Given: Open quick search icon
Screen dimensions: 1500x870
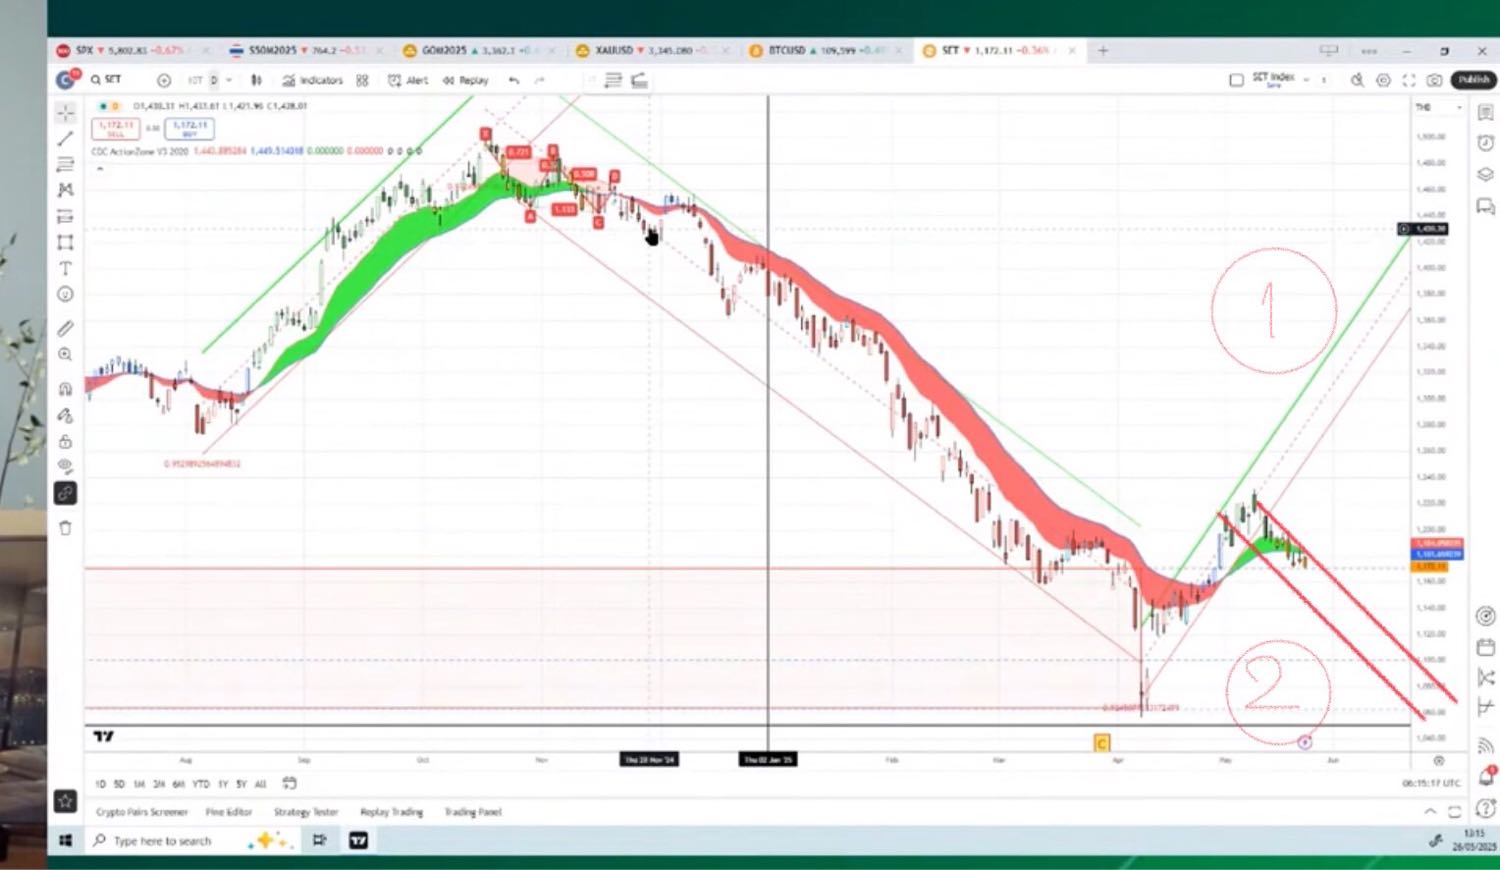Looking at the screenshot, I should 1357,80.
